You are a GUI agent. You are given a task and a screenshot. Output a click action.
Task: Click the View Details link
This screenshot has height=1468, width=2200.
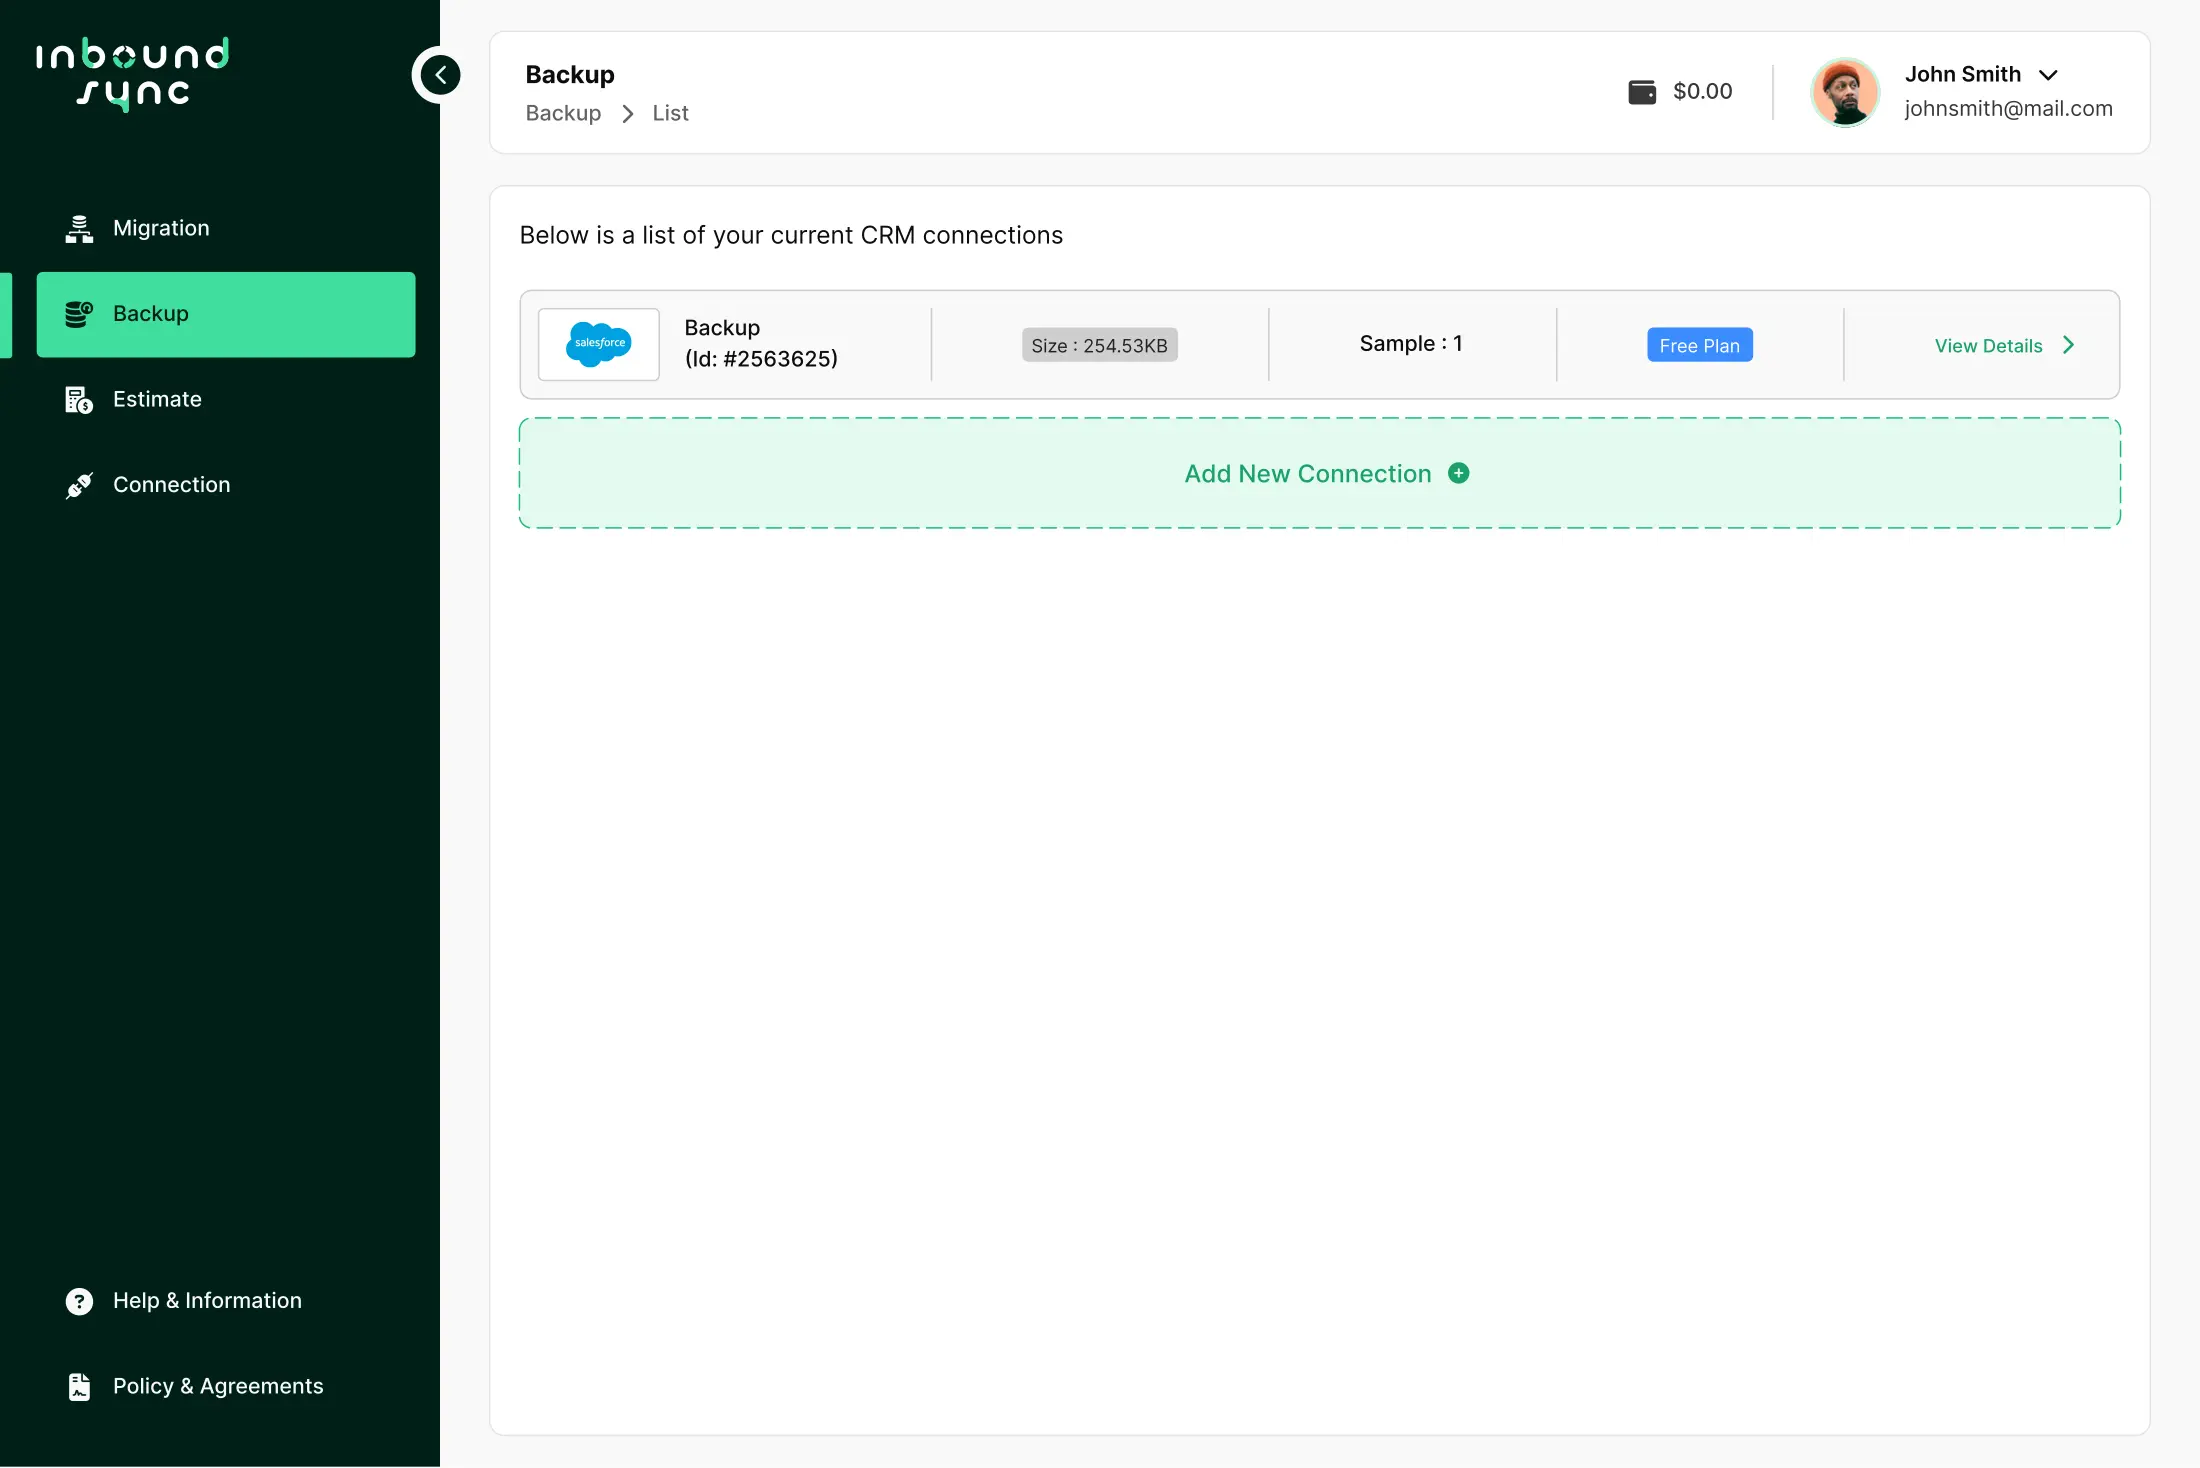click(1988, 345)
